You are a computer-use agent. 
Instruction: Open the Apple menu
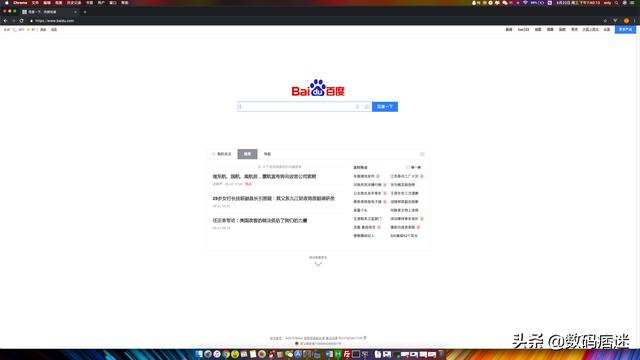7,2
